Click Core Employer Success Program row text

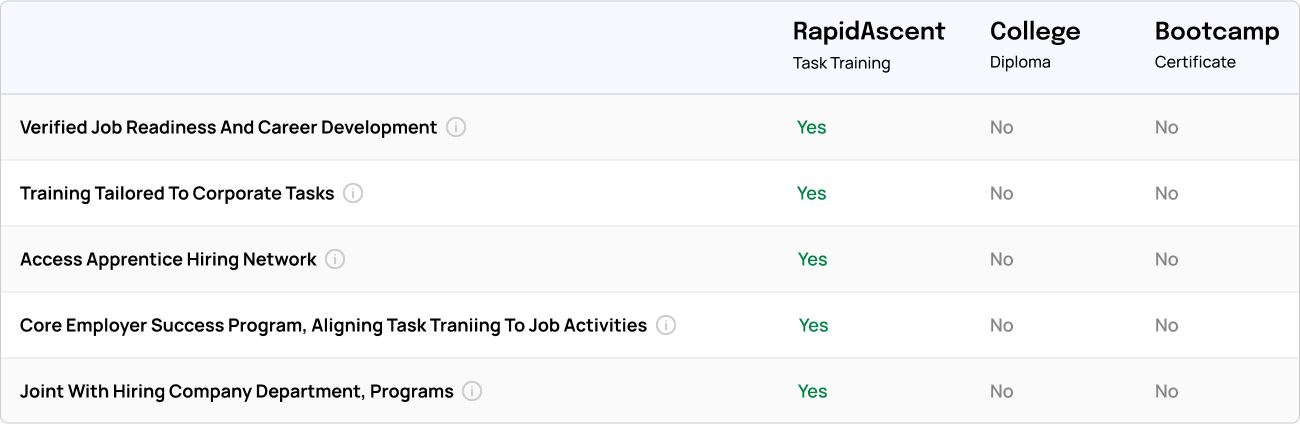pyautogui.click(x=334, y=325)
